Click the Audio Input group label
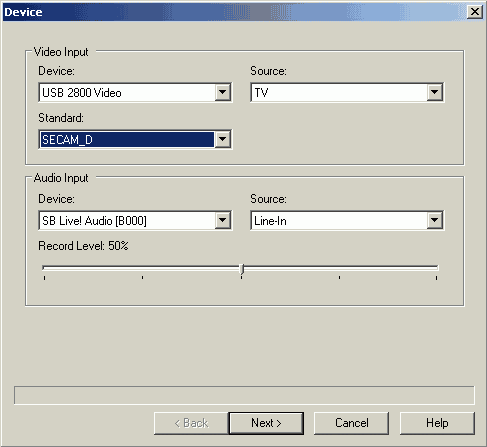The height and width of the screenshot is (447, 487). 61,178
